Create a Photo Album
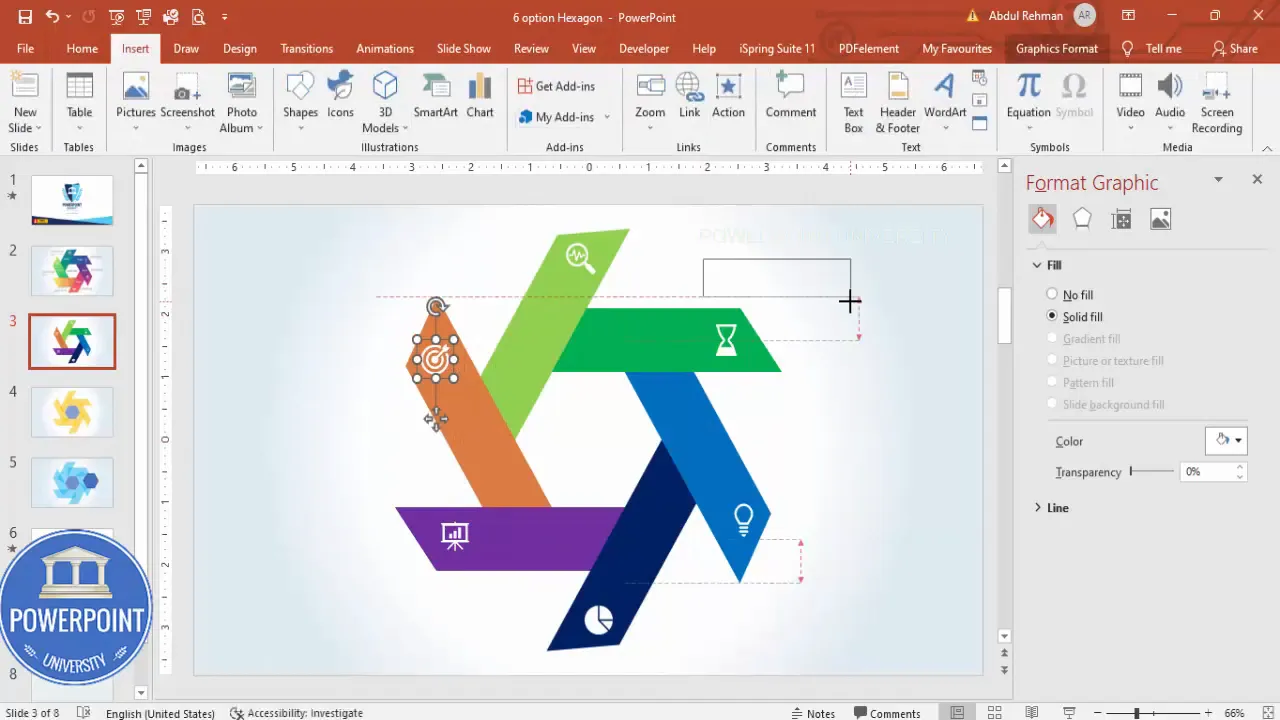This screenshot has width=1280, height=720. [x=241, y=103]
